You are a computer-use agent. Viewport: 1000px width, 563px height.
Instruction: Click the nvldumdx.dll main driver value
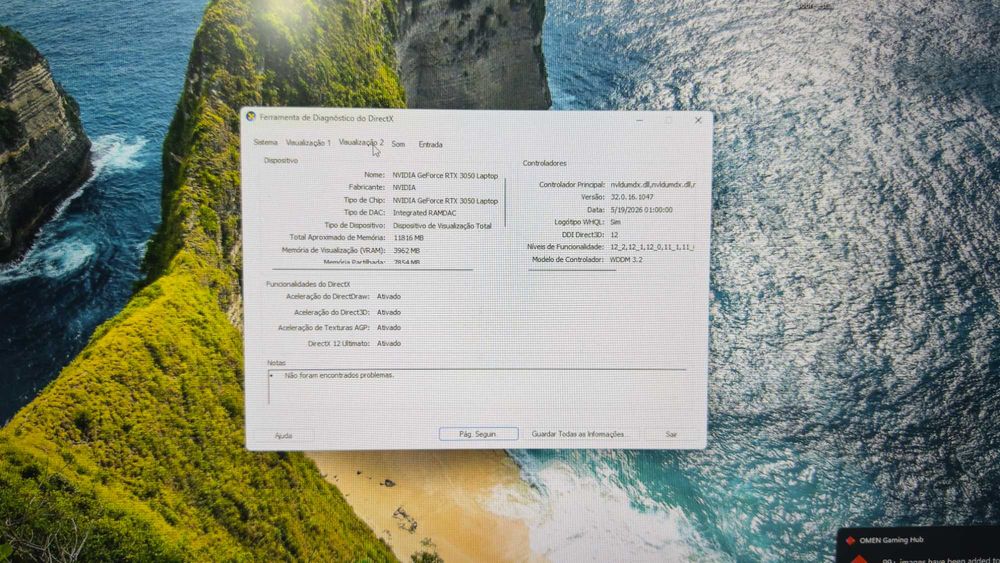tap(653, 184)
